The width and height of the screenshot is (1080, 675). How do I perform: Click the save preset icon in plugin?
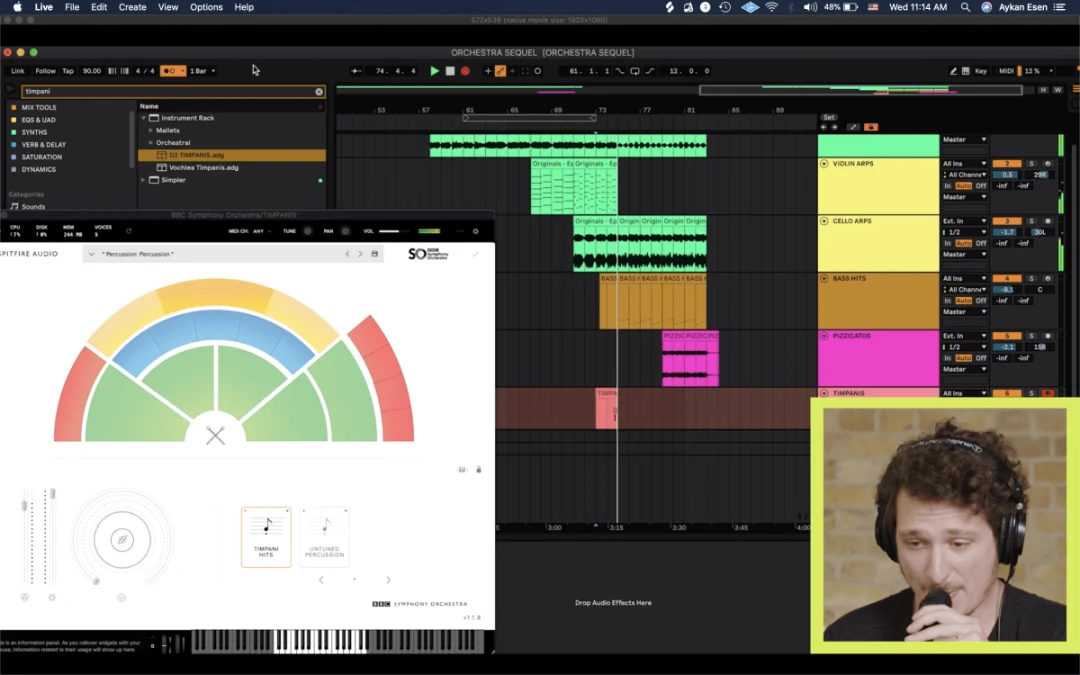pyautogui.click(x=375, y=254)
